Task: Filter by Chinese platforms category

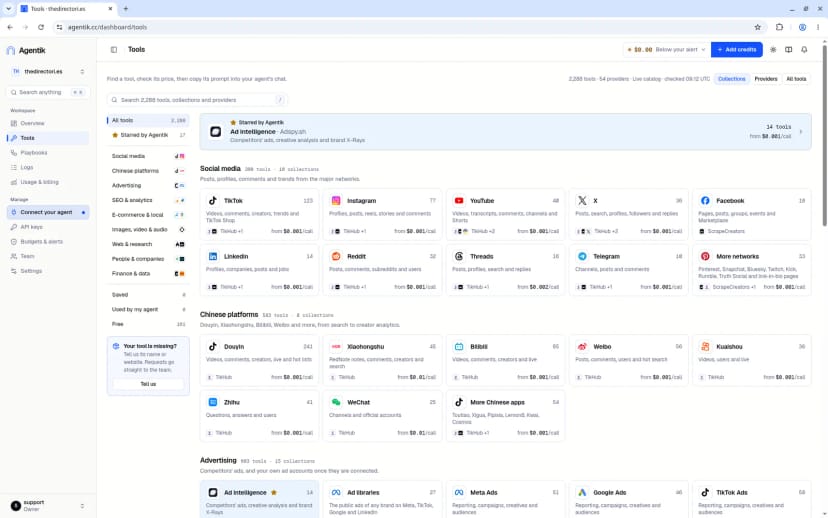Action: [148, 171]
